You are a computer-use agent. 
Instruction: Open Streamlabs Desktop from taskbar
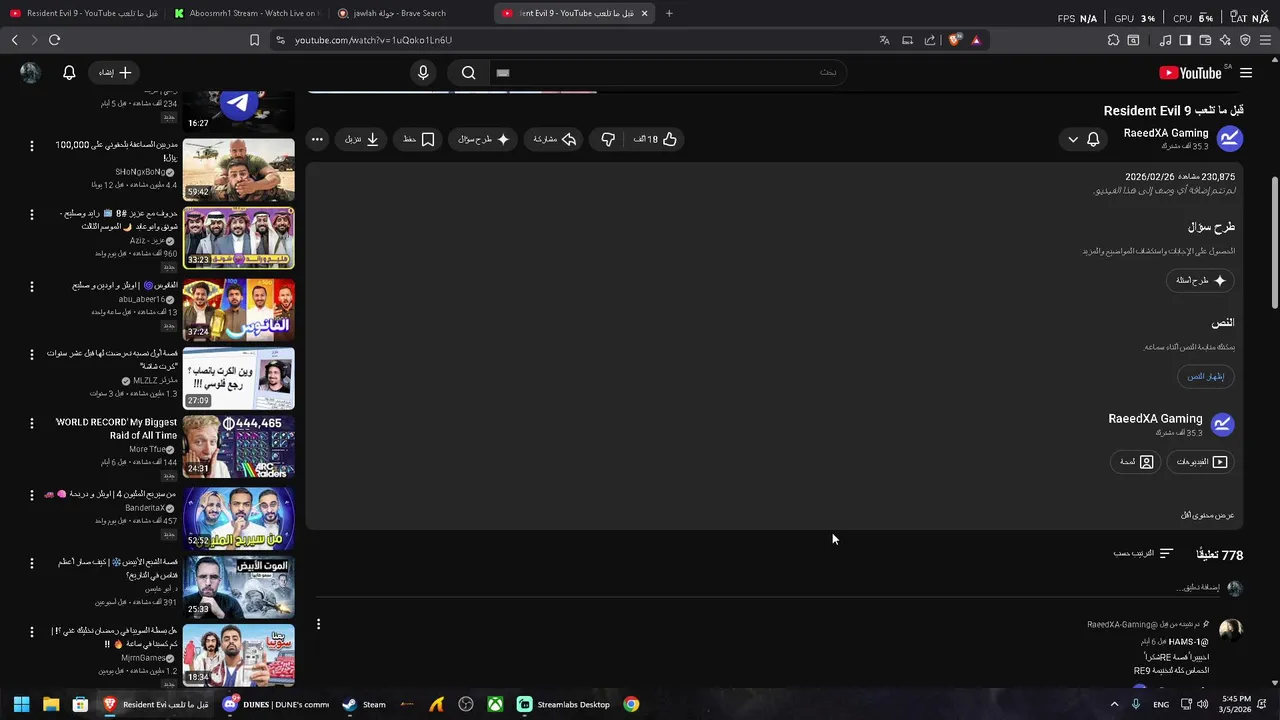[x=564, y=704]
